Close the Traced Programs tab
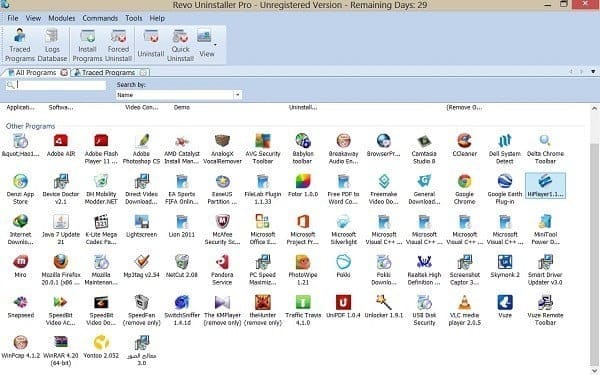This screenshot has width=600, height=375. point(143,72)
